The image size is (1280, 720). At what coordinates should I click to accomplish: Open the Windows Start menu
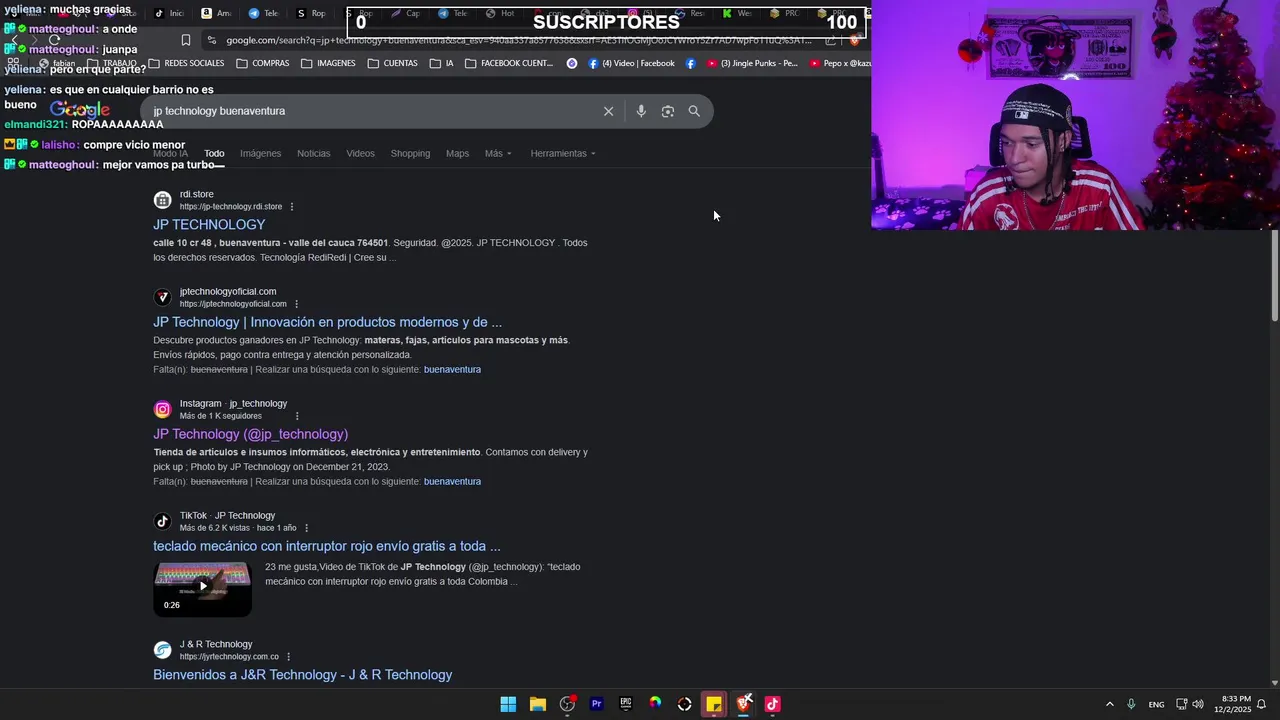point(508,704)
